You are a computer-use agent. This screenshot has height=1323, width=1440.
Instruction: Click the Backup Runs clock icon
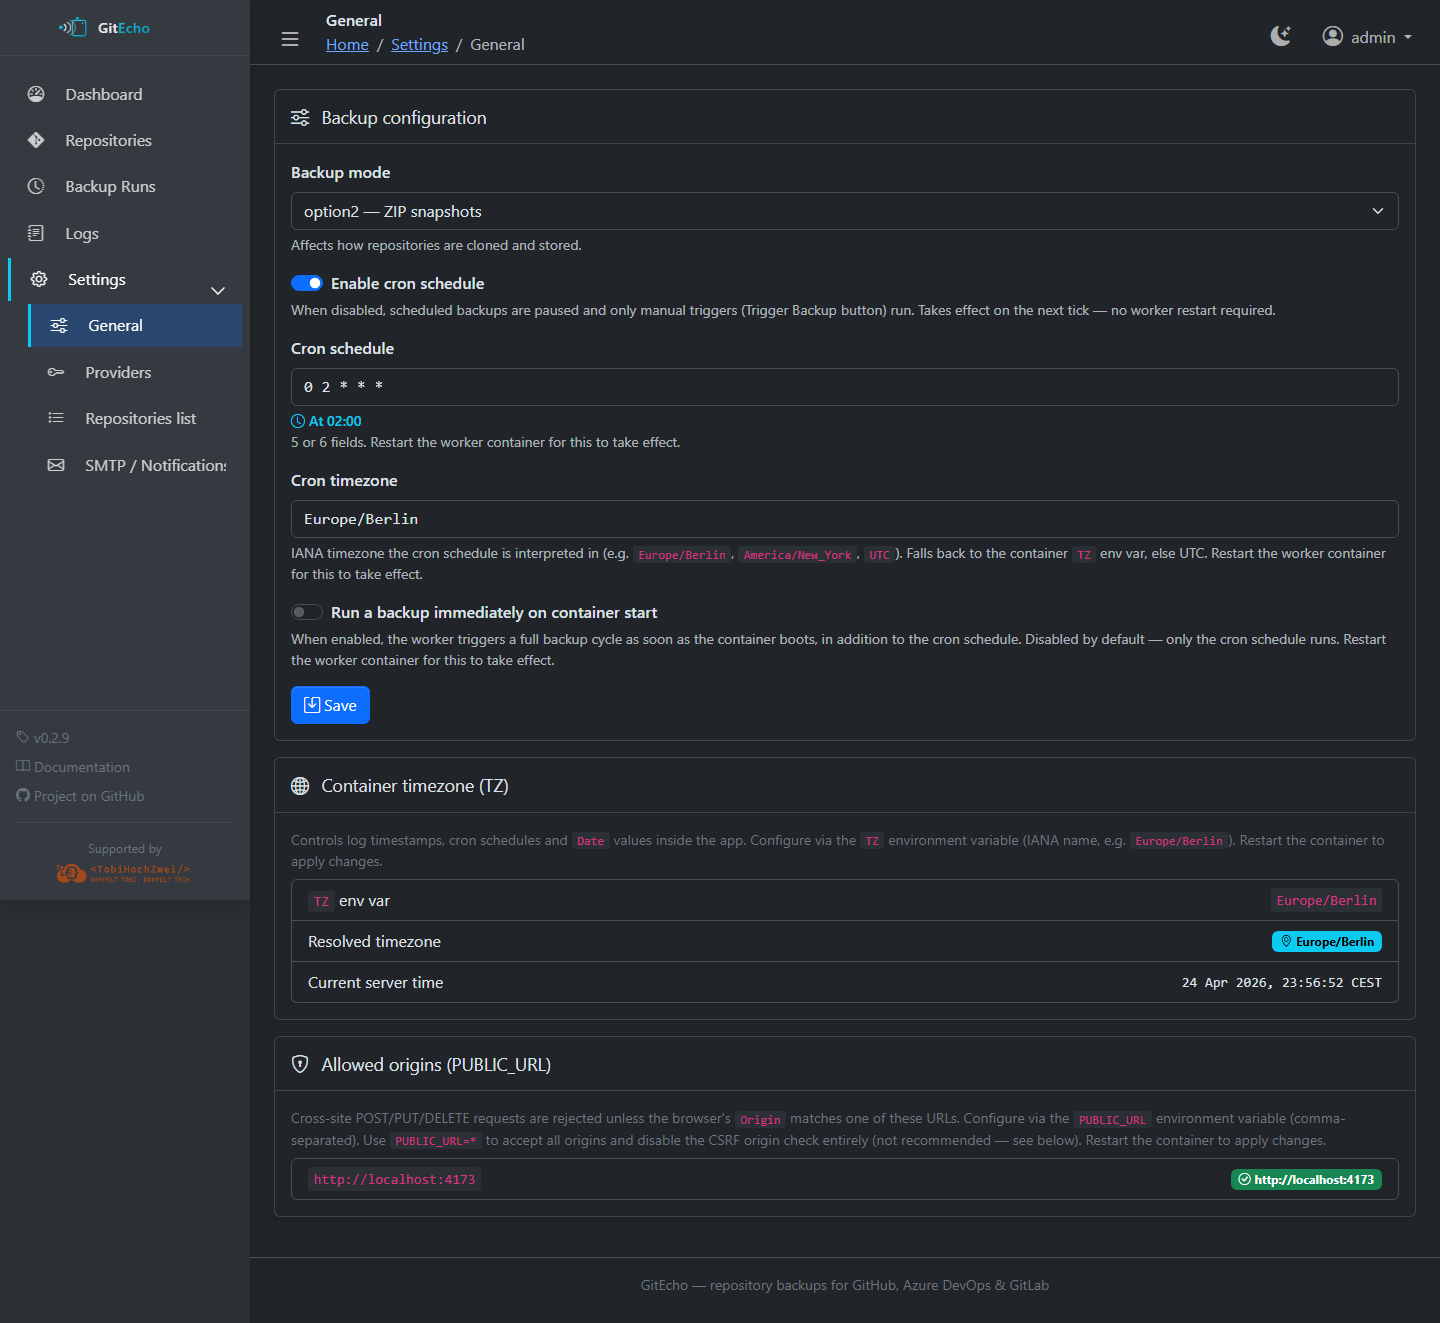click(x=36, y=186)
